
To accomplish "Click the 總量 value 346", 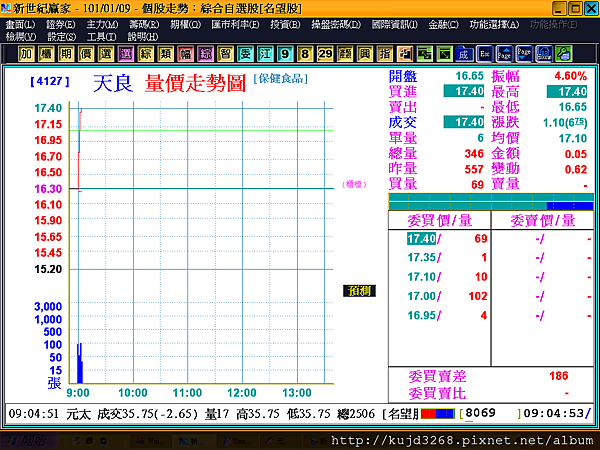I will (x=474, y=154).
